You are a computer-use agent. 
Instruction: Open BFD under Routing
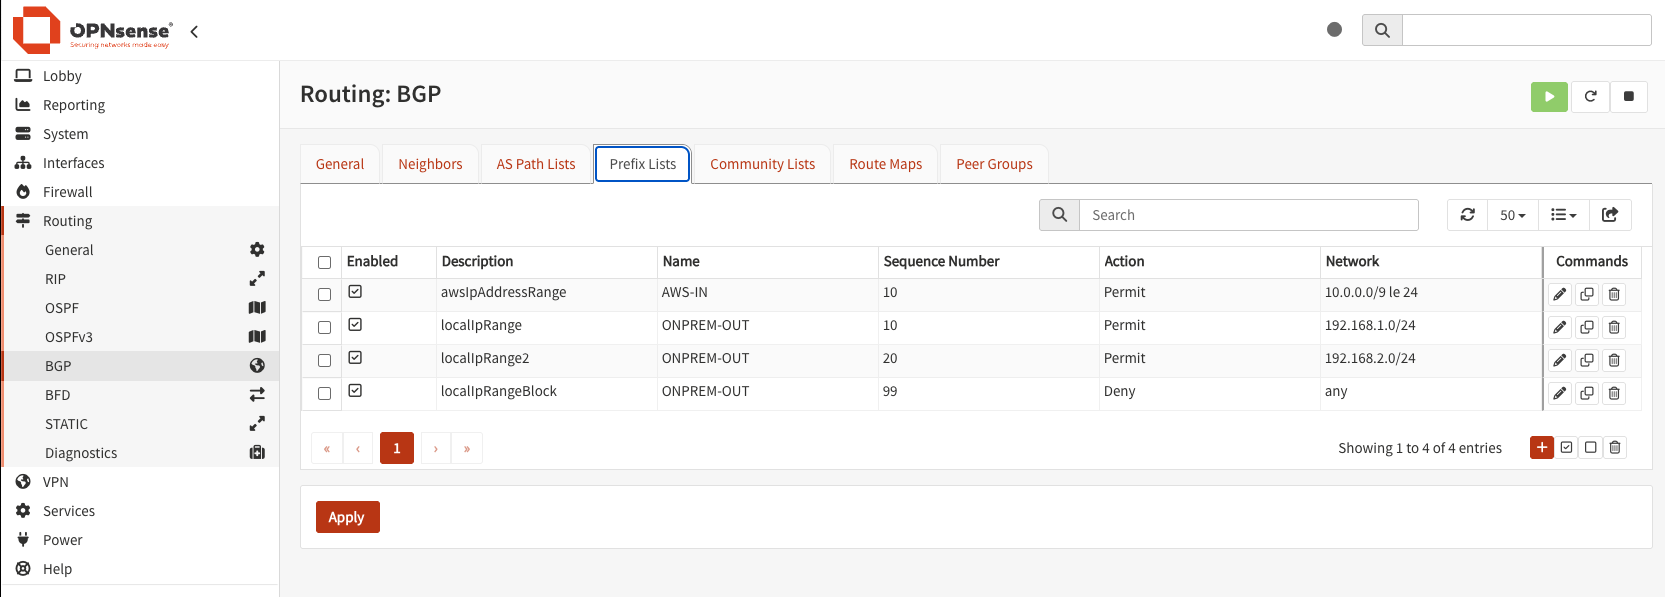pyautogui.click(x=140, y=395)
